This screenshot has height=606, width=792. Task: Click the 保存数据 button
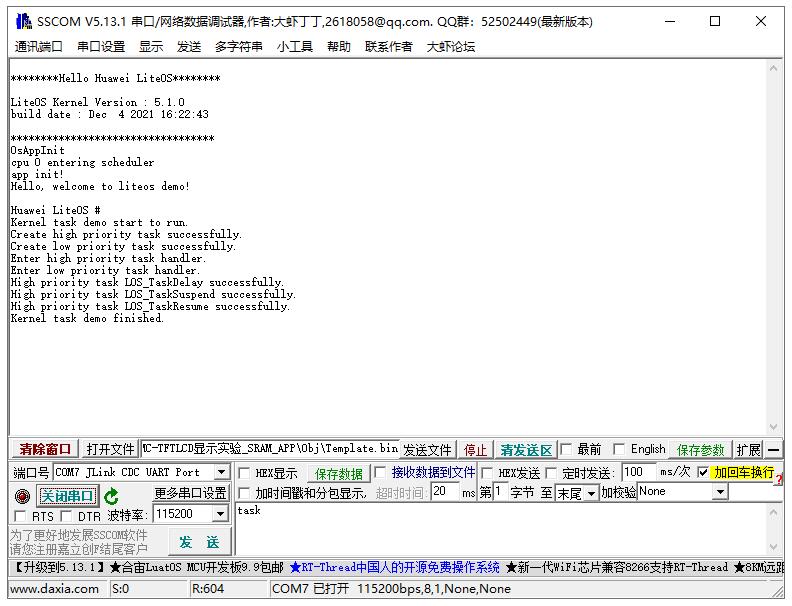click(x=338, y=474)
